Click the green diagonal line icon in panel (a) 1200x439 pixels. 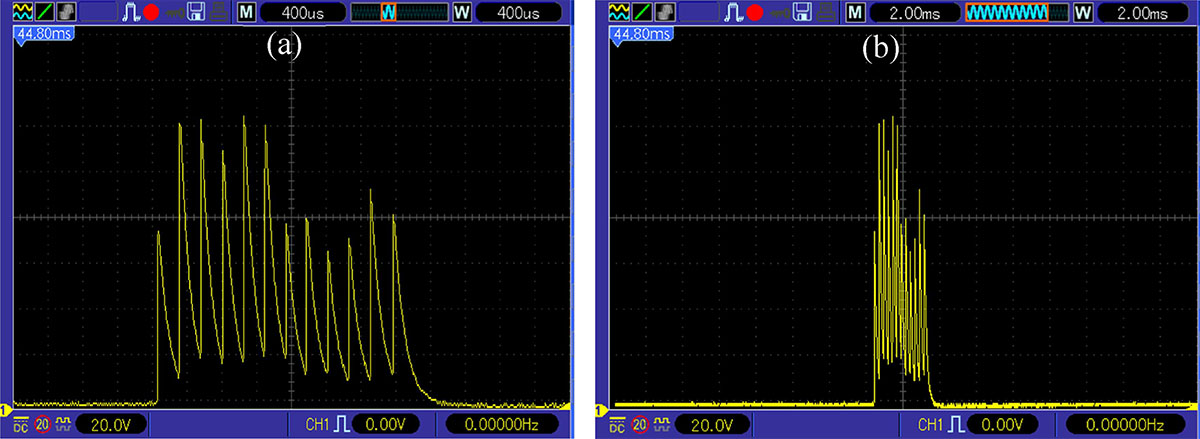(x=43, y=12)
